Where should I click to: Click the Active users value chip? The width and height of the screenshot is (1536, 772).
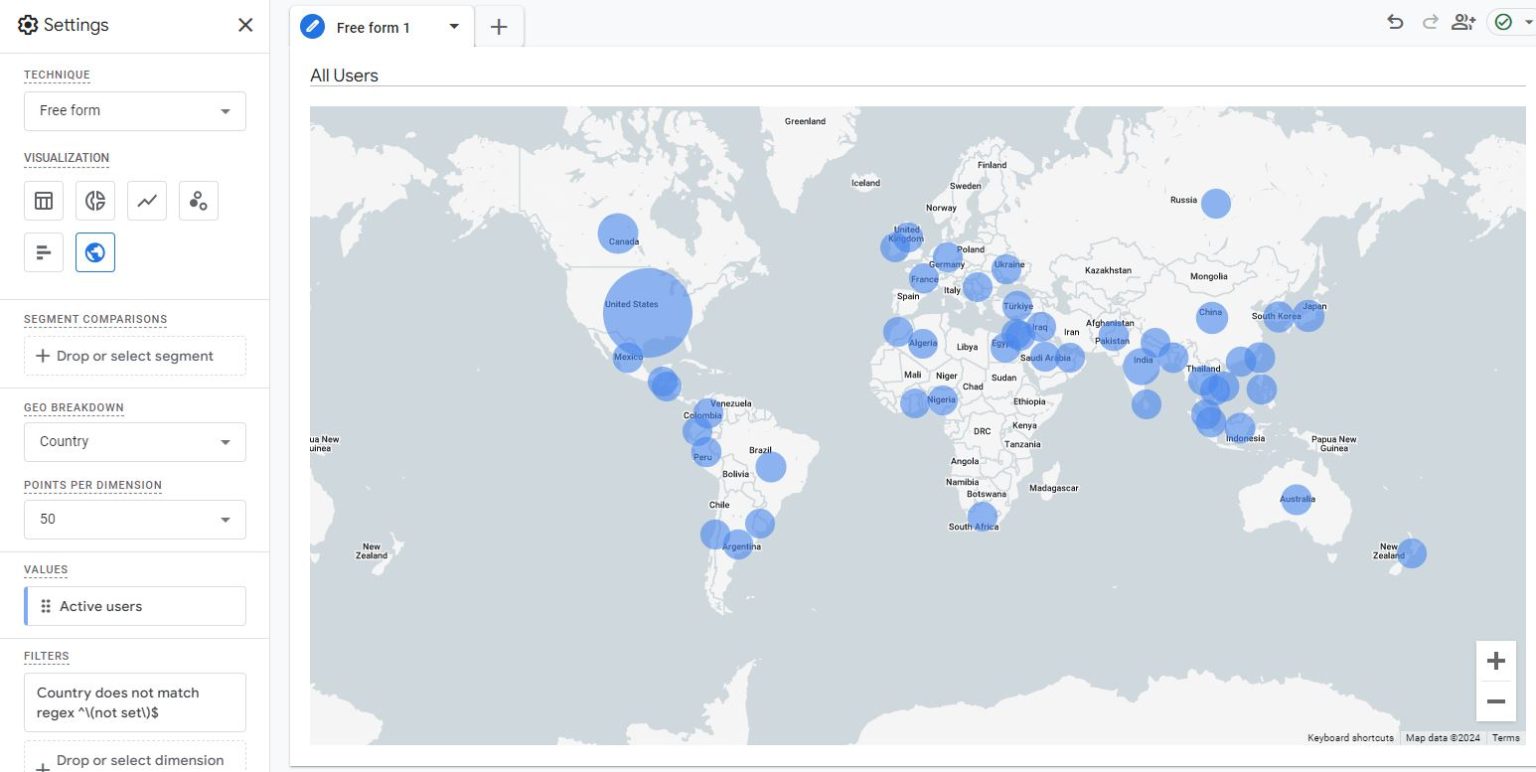(x=135, y=606)
